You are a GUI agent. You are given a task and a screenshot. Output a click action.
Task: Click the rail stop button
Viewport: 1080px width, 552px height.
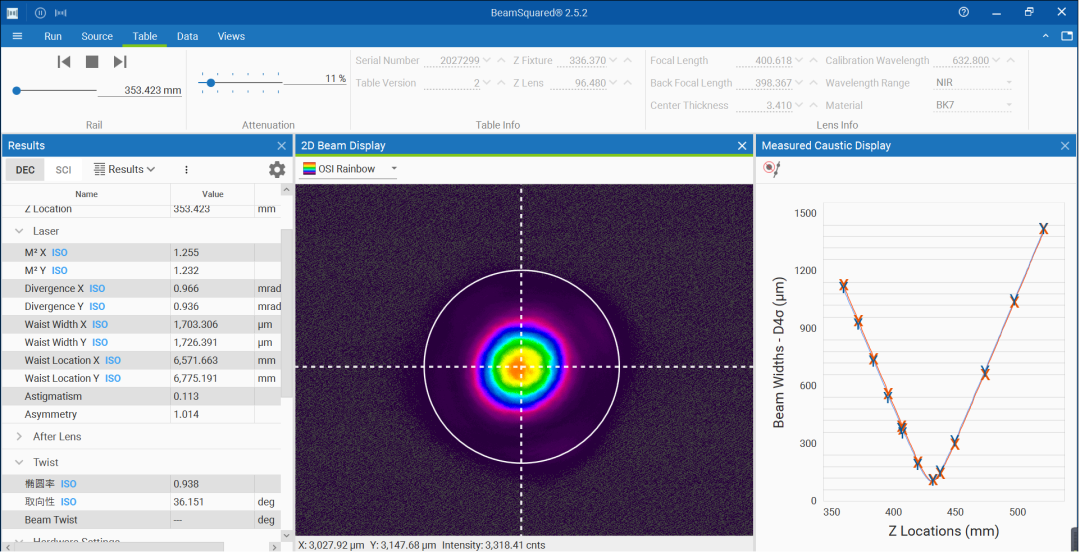pos(92,62)
